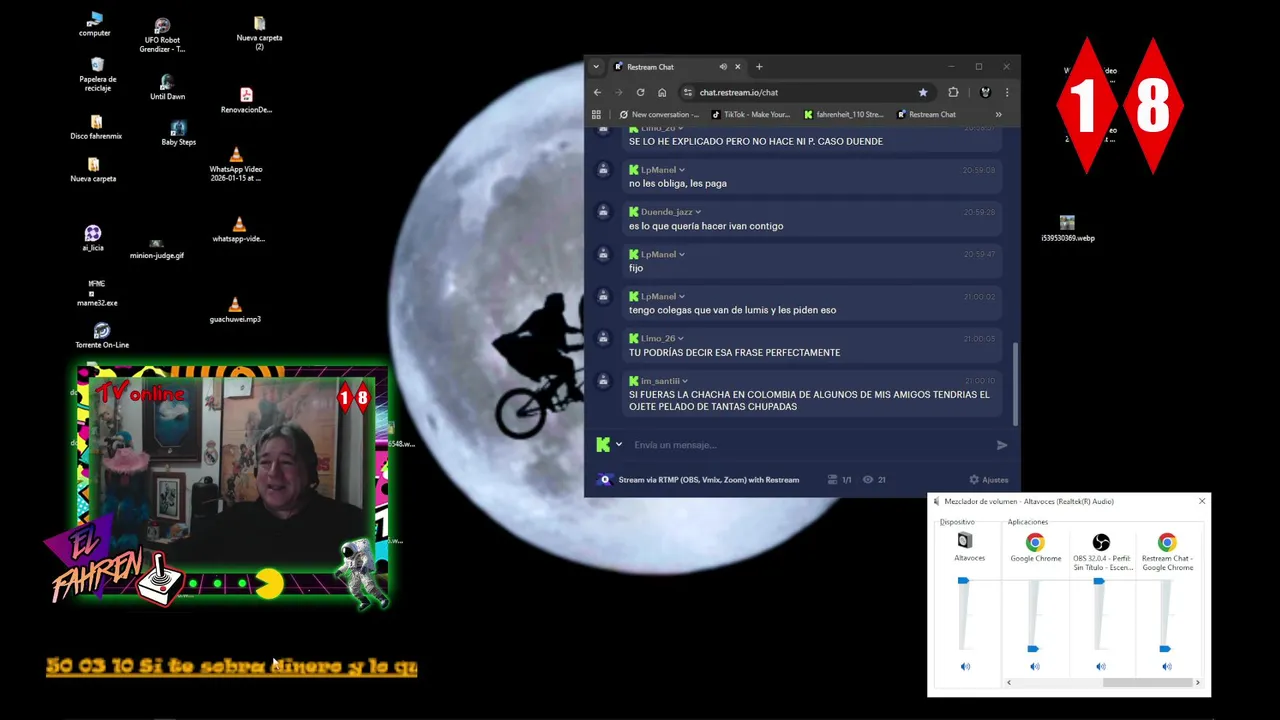Mute Restream Chat - Google Chrome audio
This screenshot has width=1280, height=720.
click(x=1167, y=666)
